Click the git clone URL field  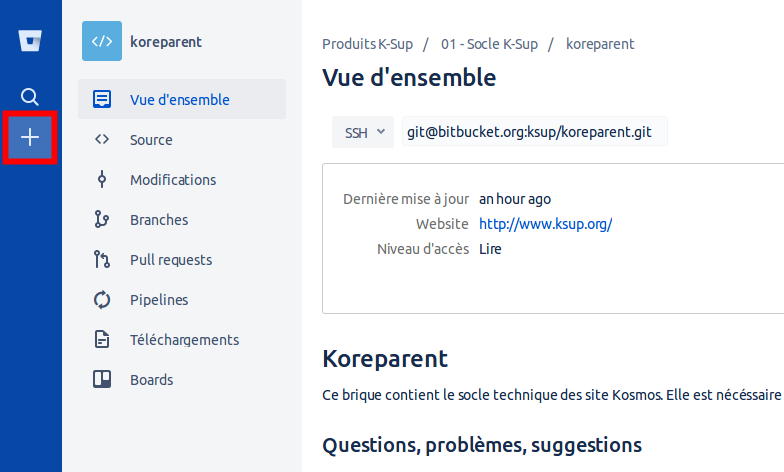point(534,132)
